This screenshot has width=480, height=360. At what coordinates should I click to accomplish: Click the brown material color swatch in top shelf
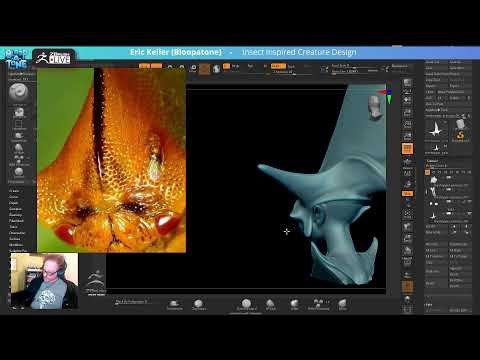coord(204,69)
